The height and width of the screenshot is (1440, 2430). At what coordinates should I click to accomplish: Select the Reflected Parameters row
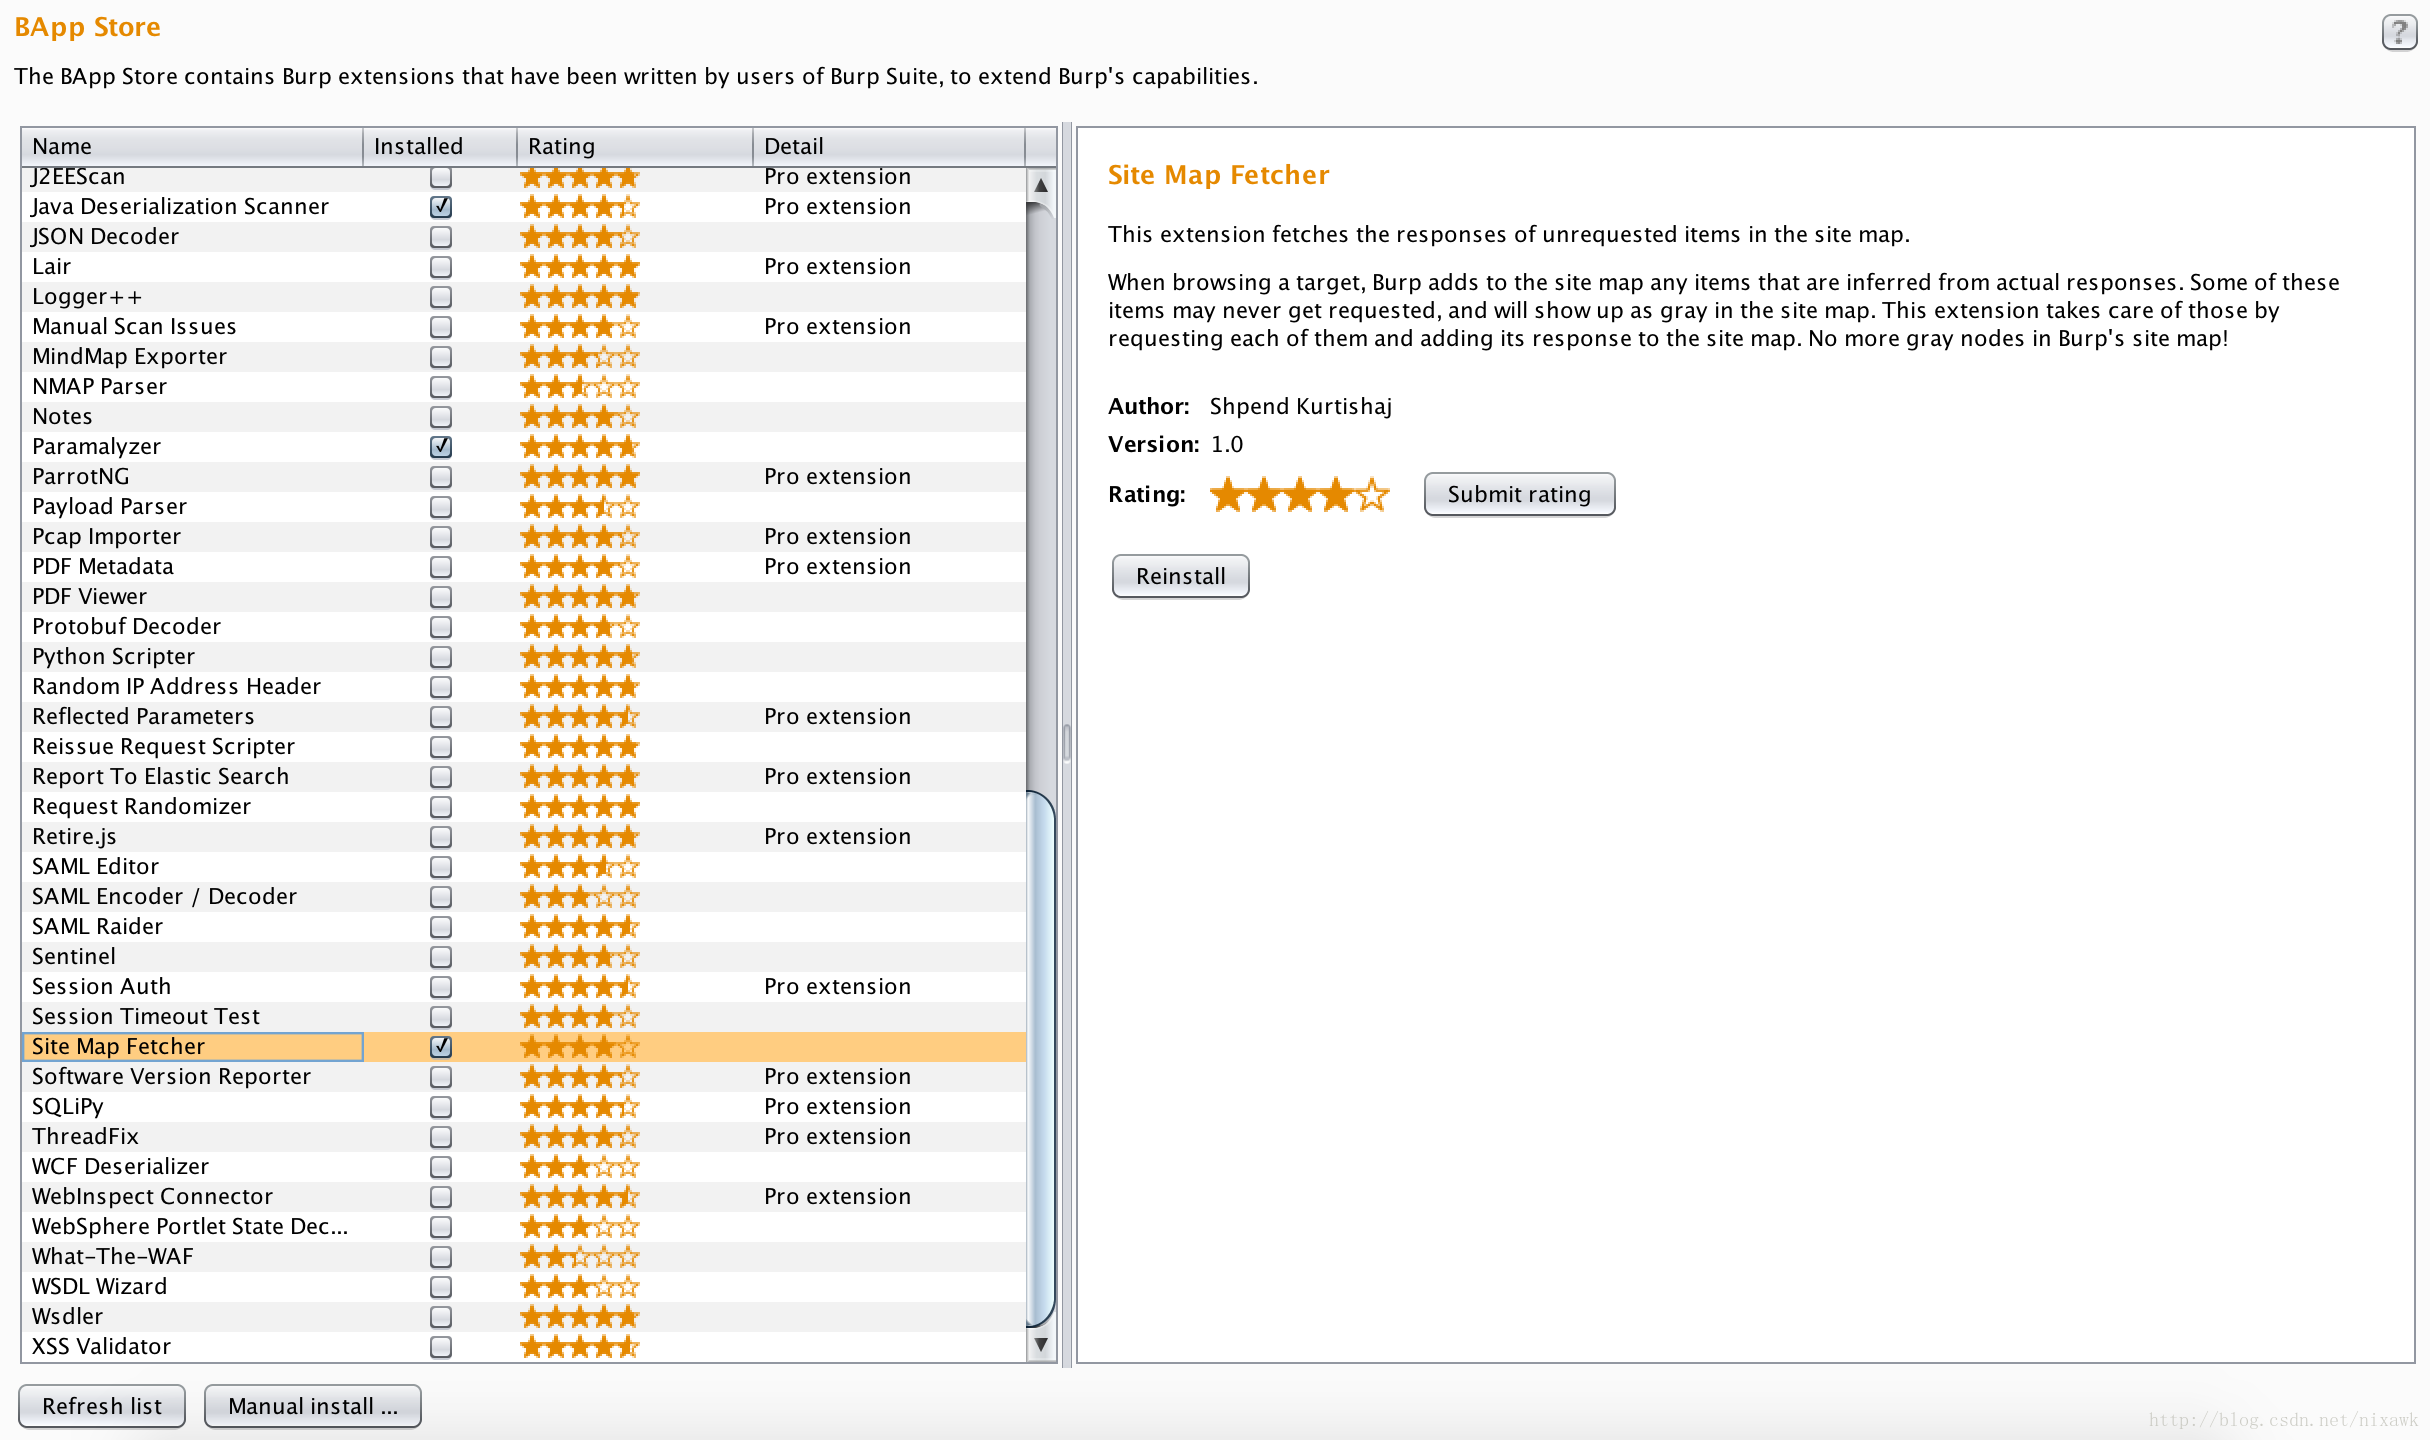point(524,717)
